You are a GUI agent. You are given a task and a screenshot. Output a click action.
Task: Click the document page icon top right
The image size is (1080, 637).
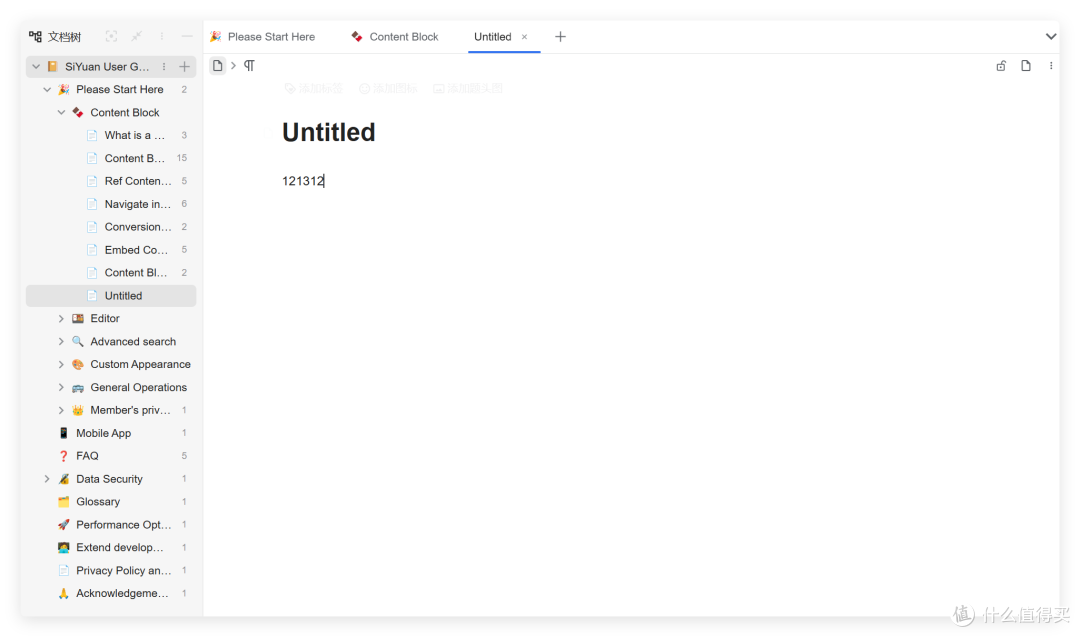(1026, 66)
